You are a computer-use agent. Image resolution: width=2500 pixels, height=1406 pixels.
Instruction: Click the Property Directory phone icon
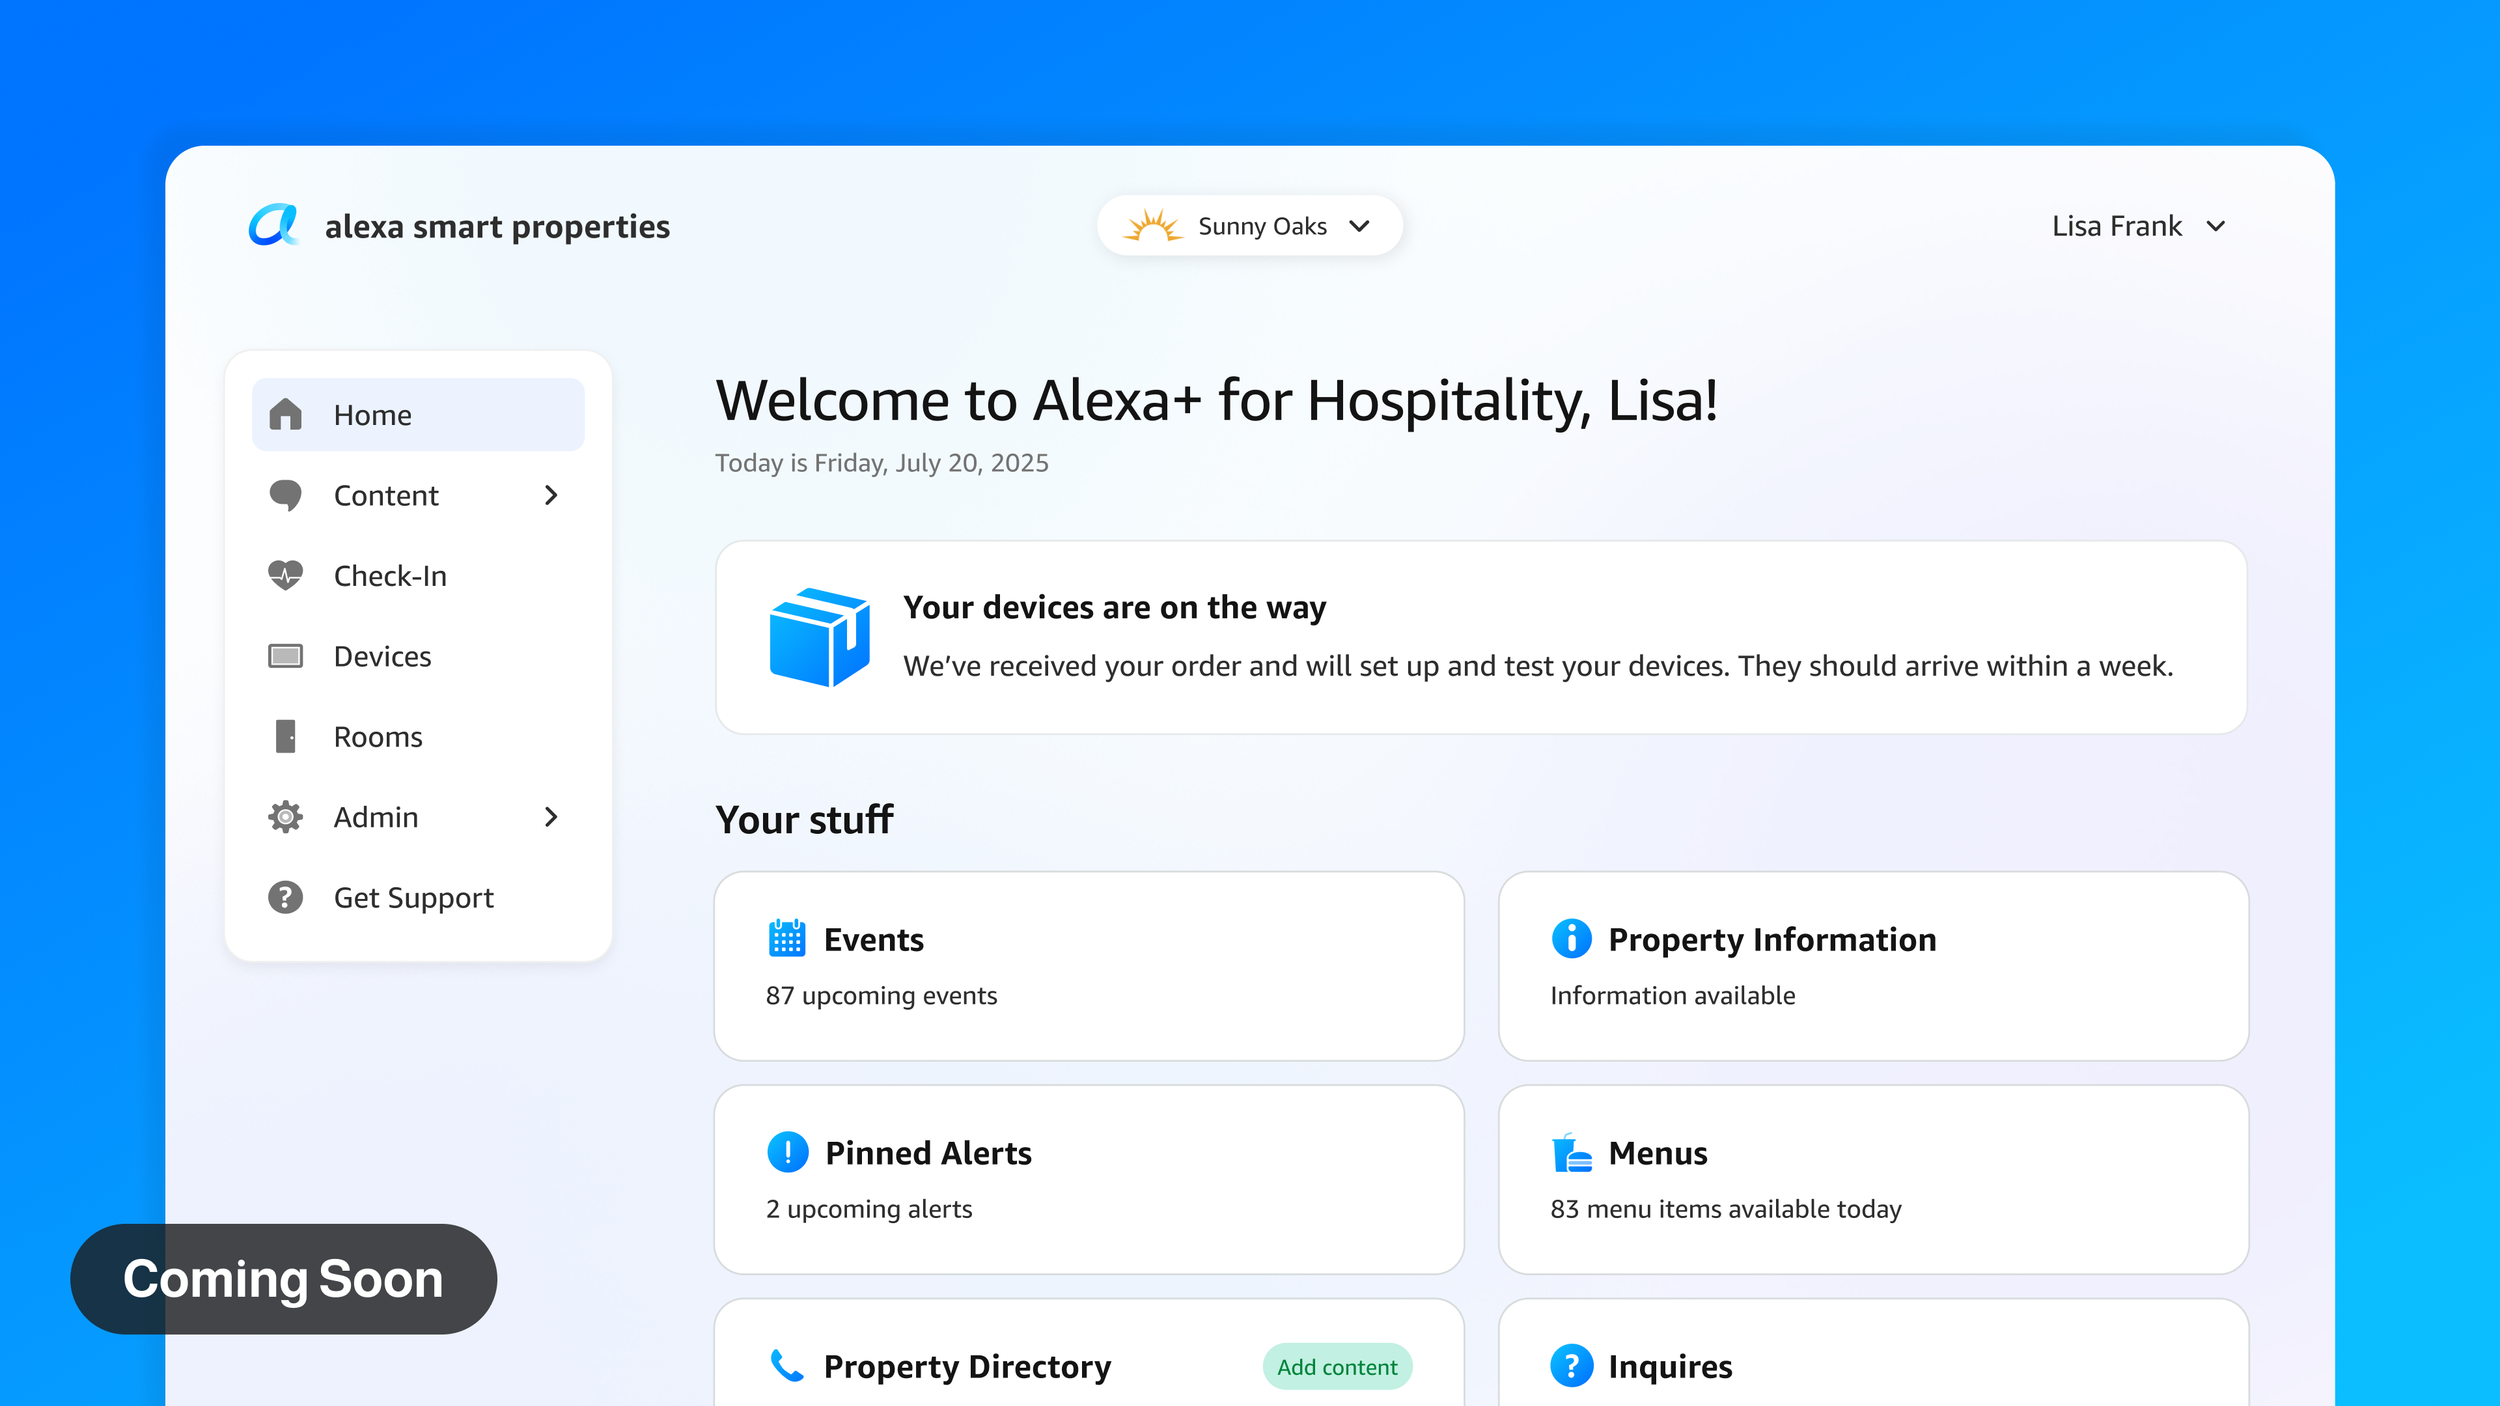point(786,1365)
